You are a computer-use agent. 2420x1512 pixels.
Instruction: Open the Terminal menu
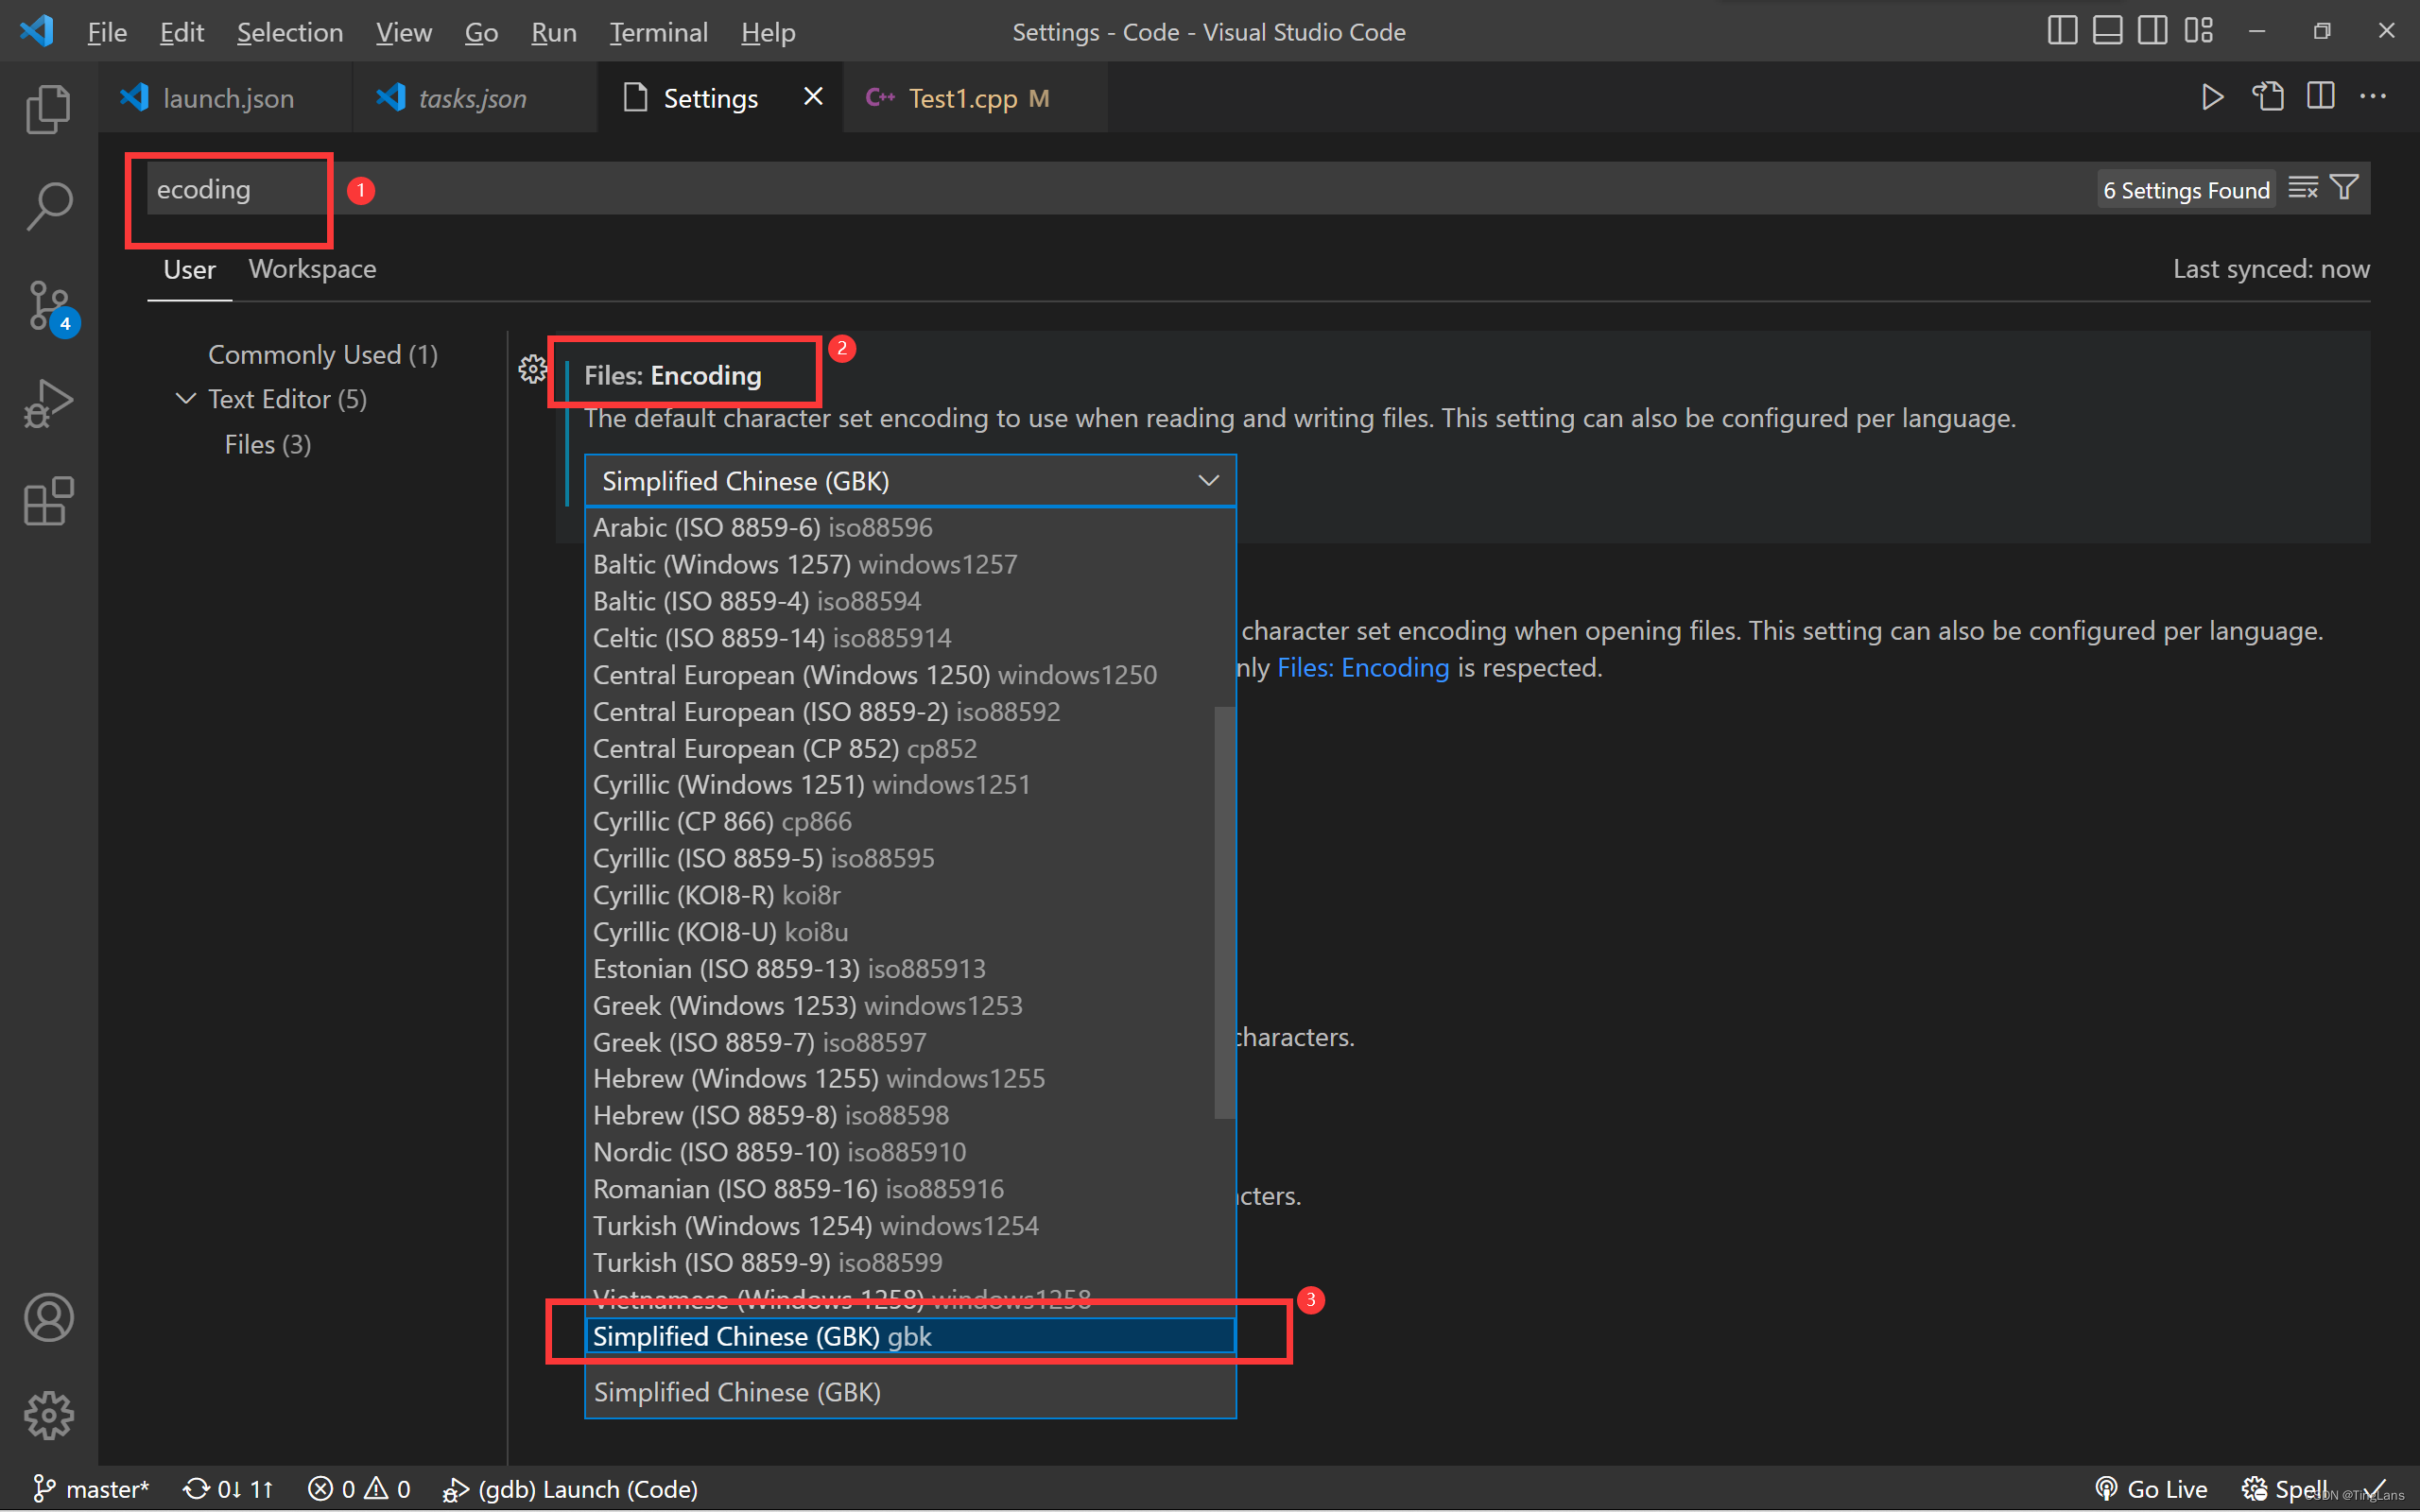(x=658, y=32)
